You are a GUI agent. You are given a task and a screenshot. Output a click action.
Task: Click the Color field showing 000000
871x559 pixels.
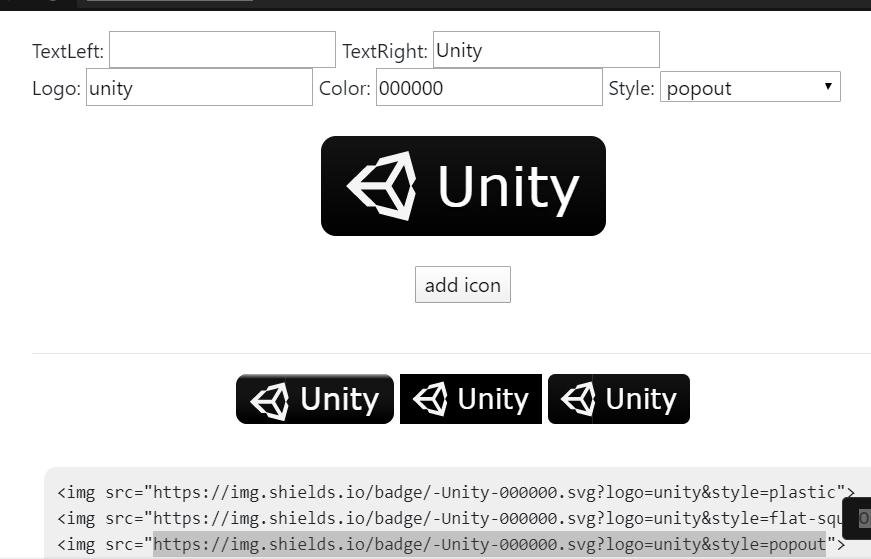pos(489,87)
